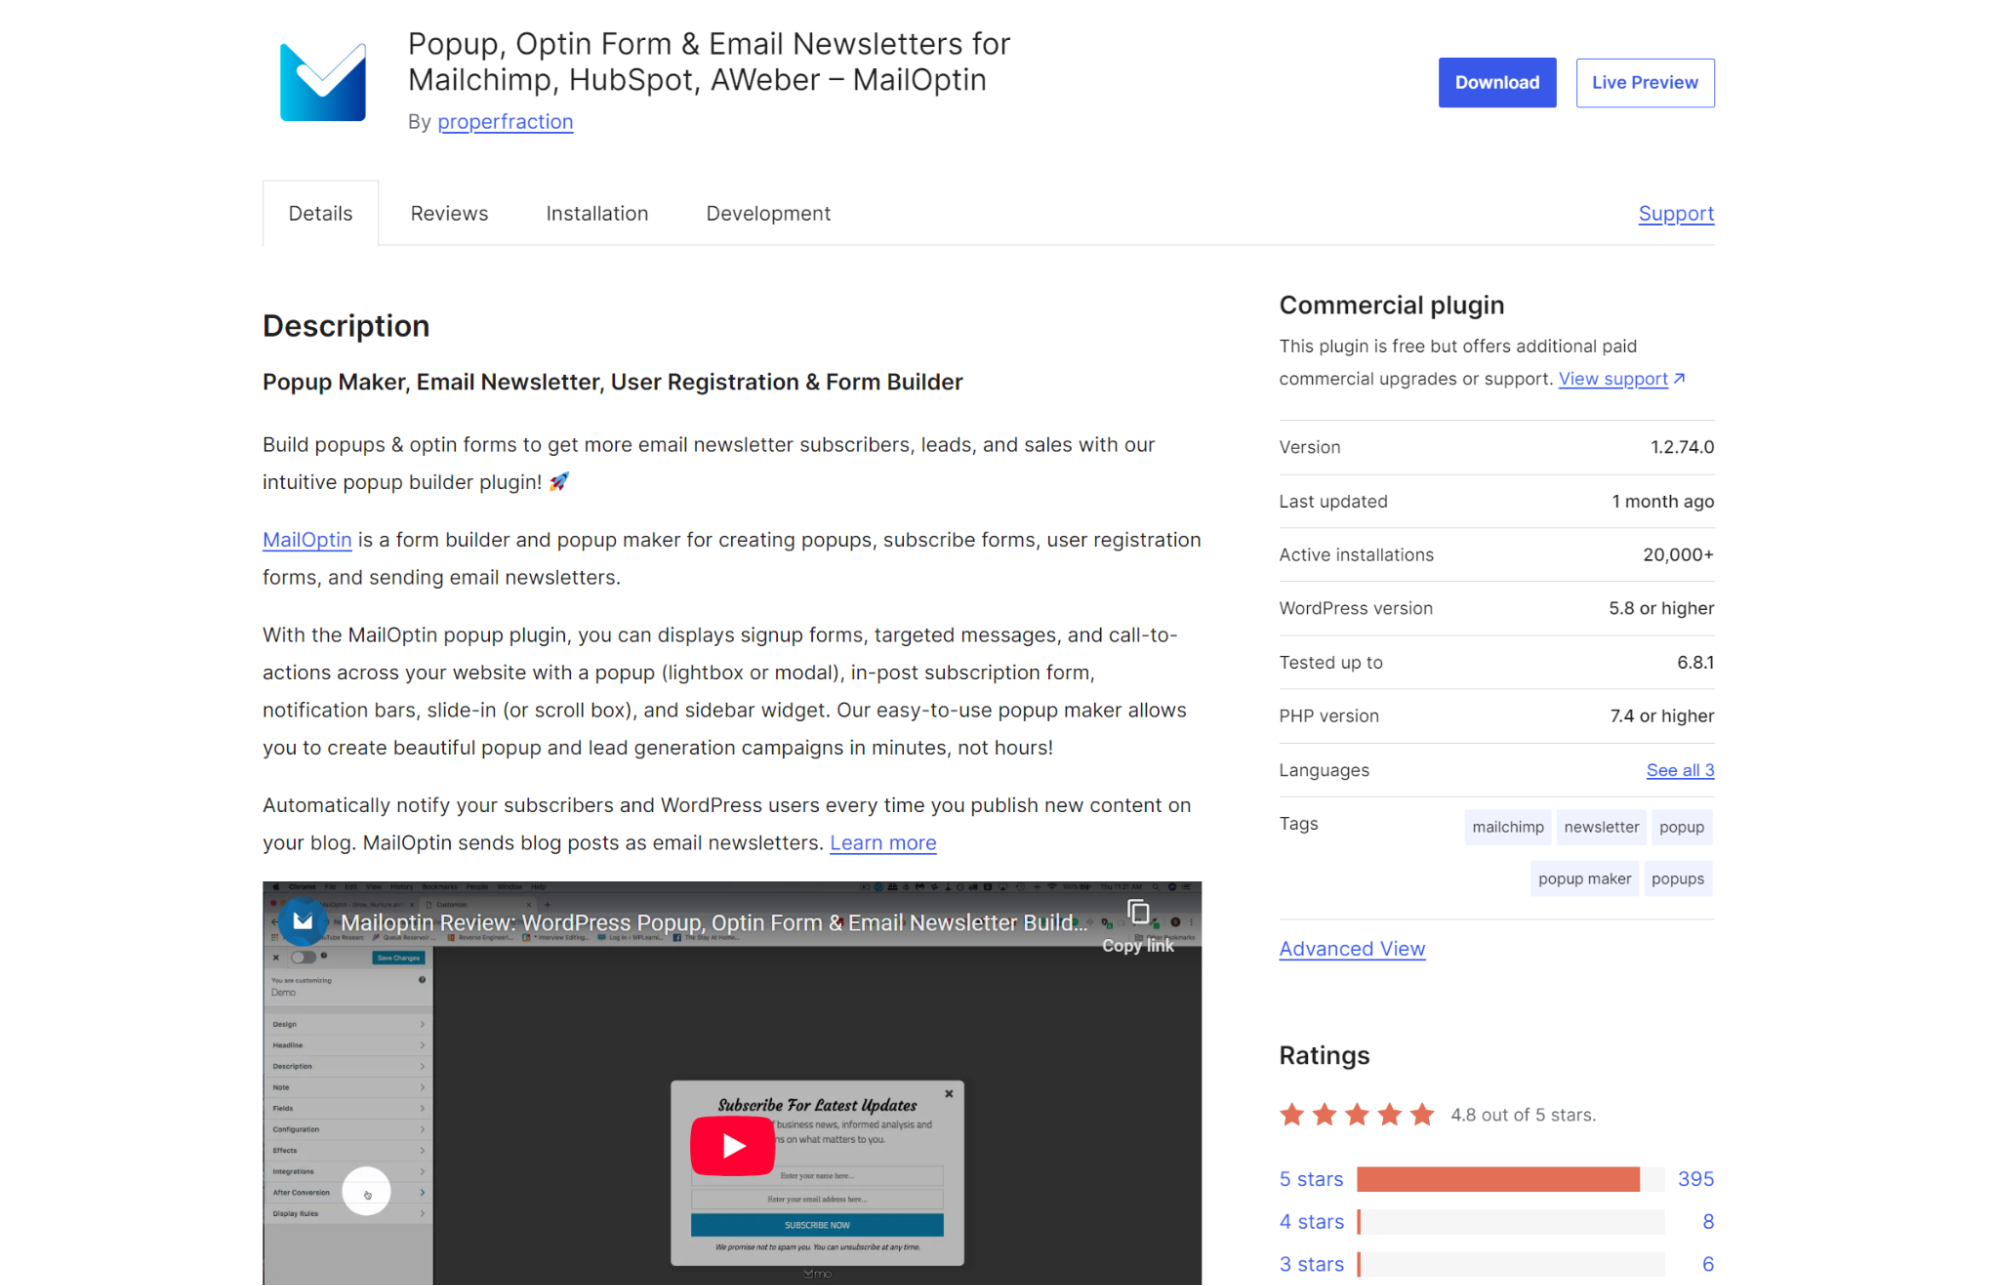This screenshot has height=1286, width=1999.
Task: Click the PHP version 7.4 or higher value
Action: (1662, 715)
